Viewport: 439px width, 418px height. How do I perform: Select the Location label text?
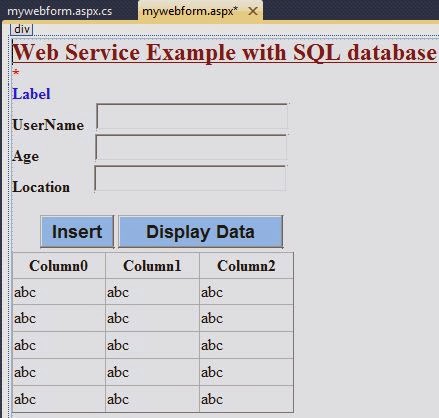pos(41,187)
